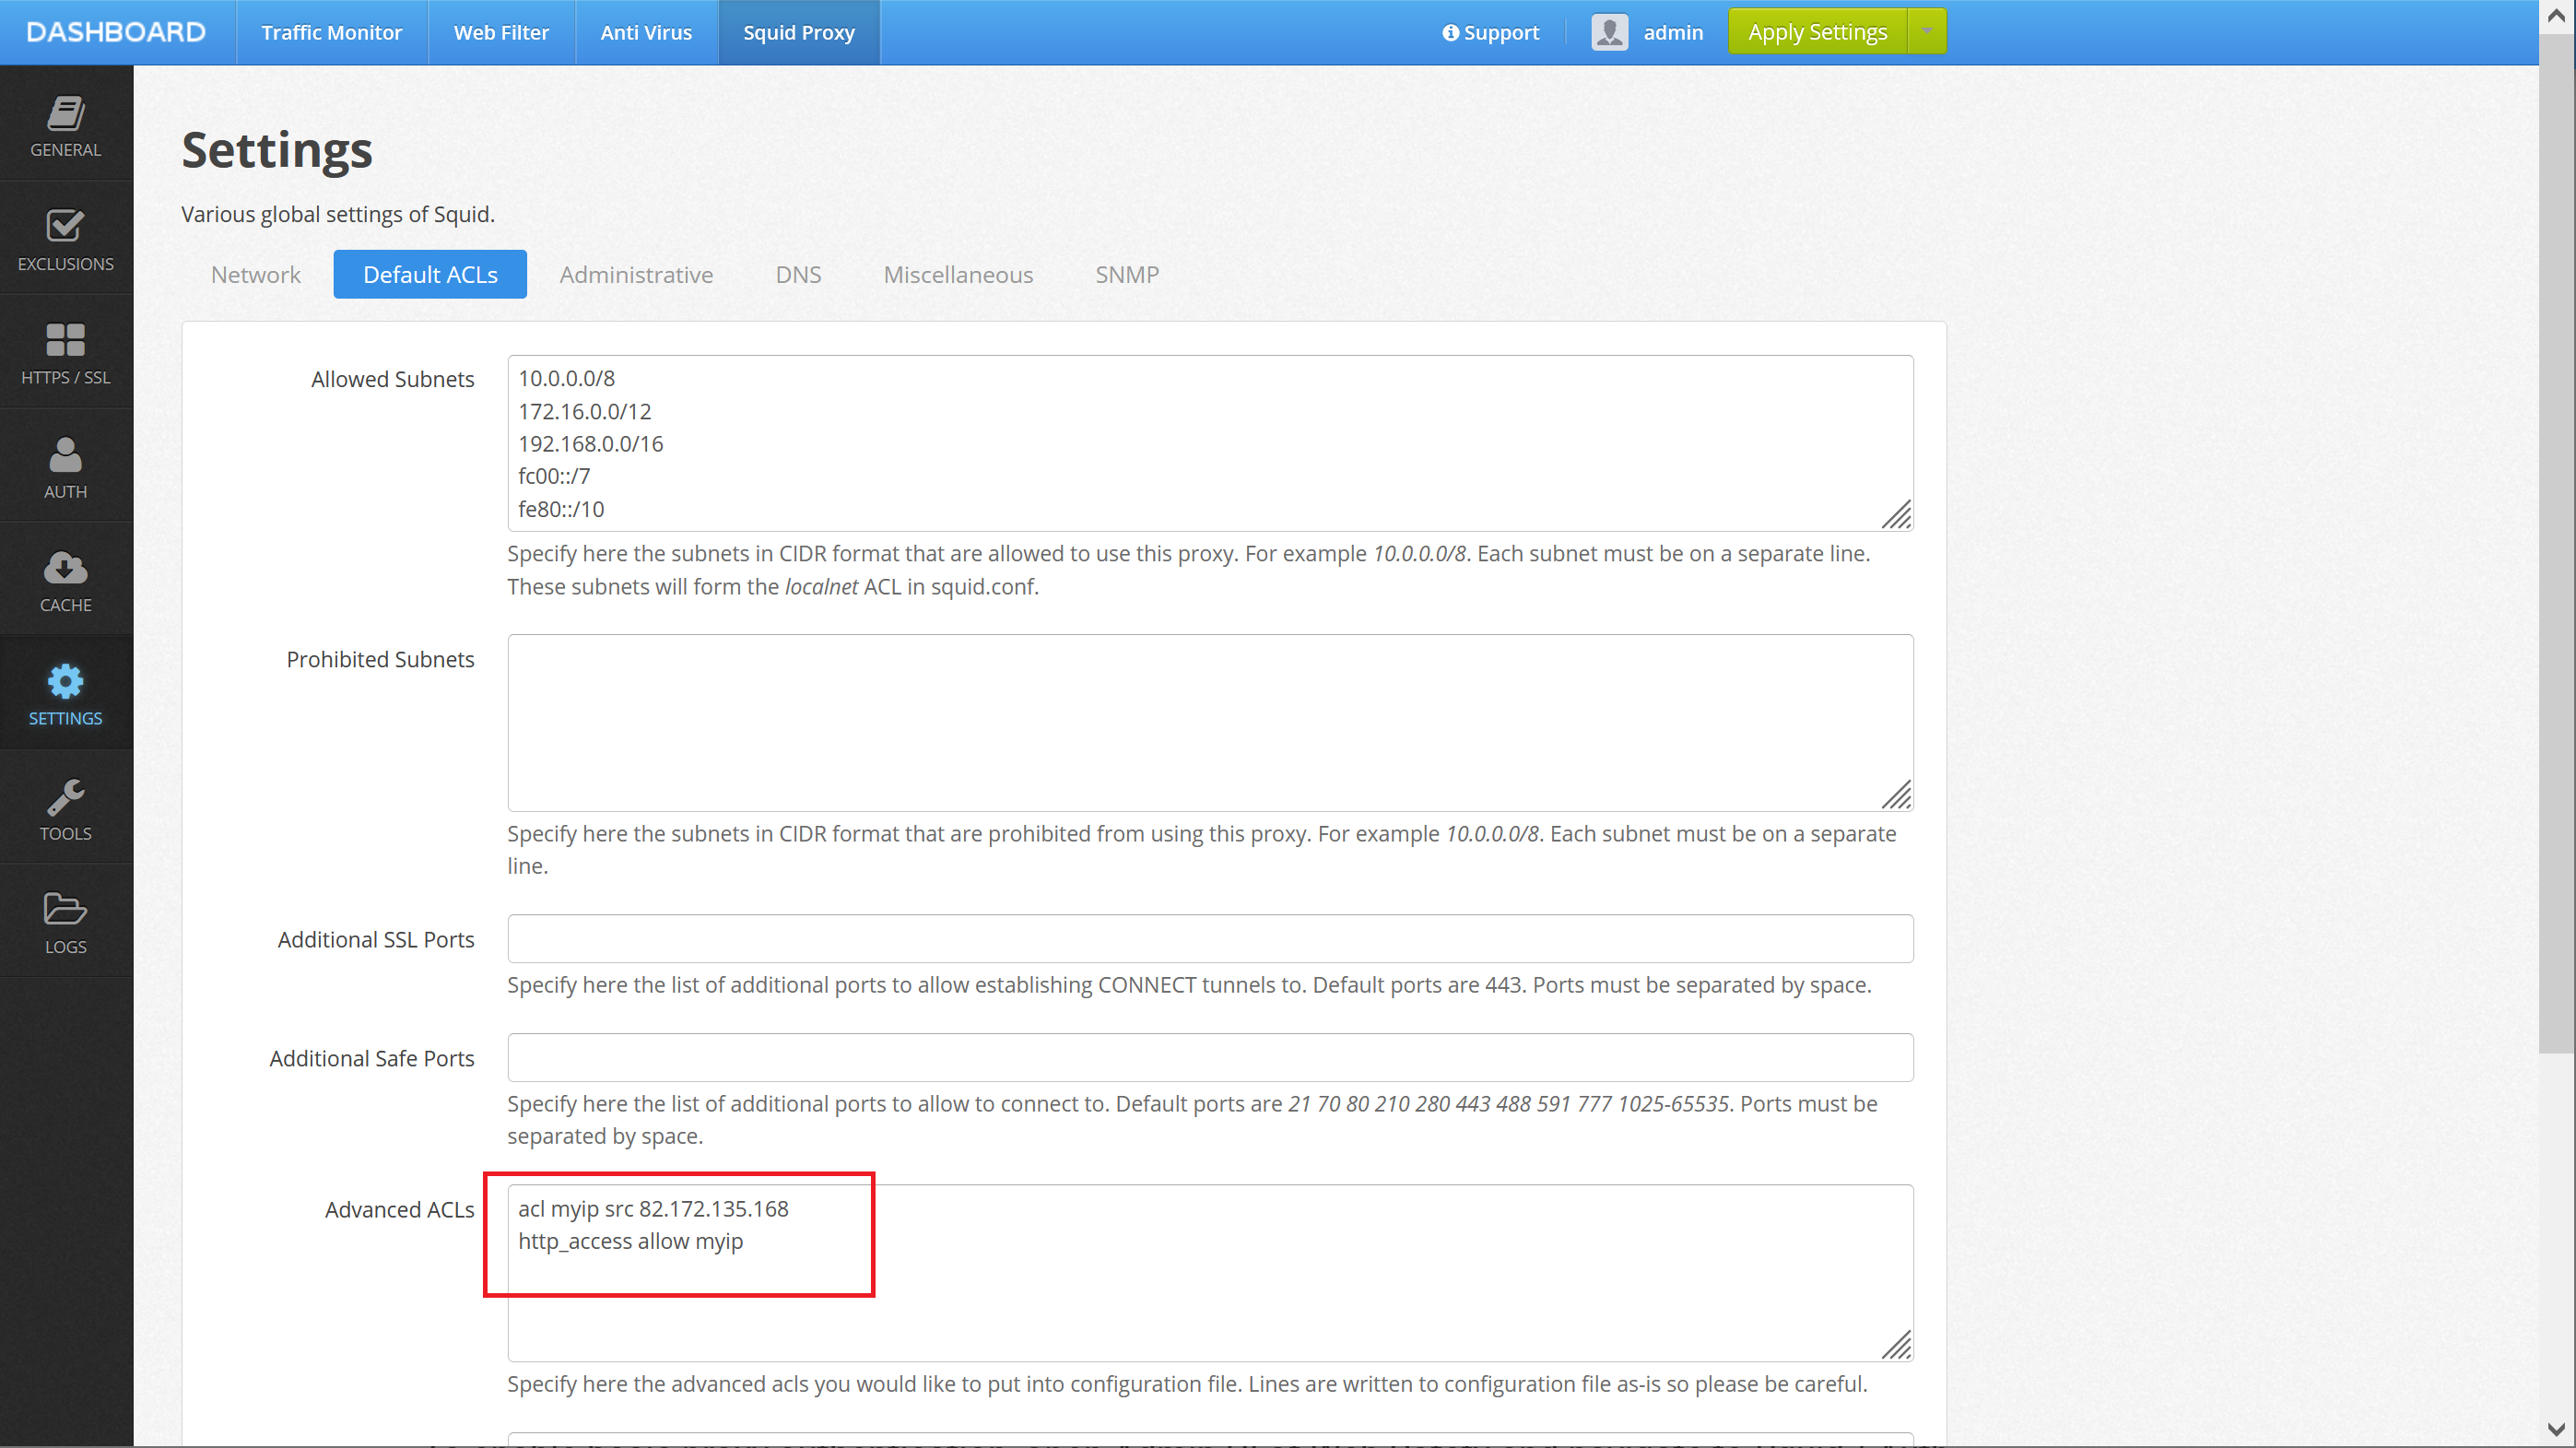The width and height of the screenshot is (2576, 1448).
Task: Switch to the Miscellaneous tab
Action: click(x=958, y=274)
